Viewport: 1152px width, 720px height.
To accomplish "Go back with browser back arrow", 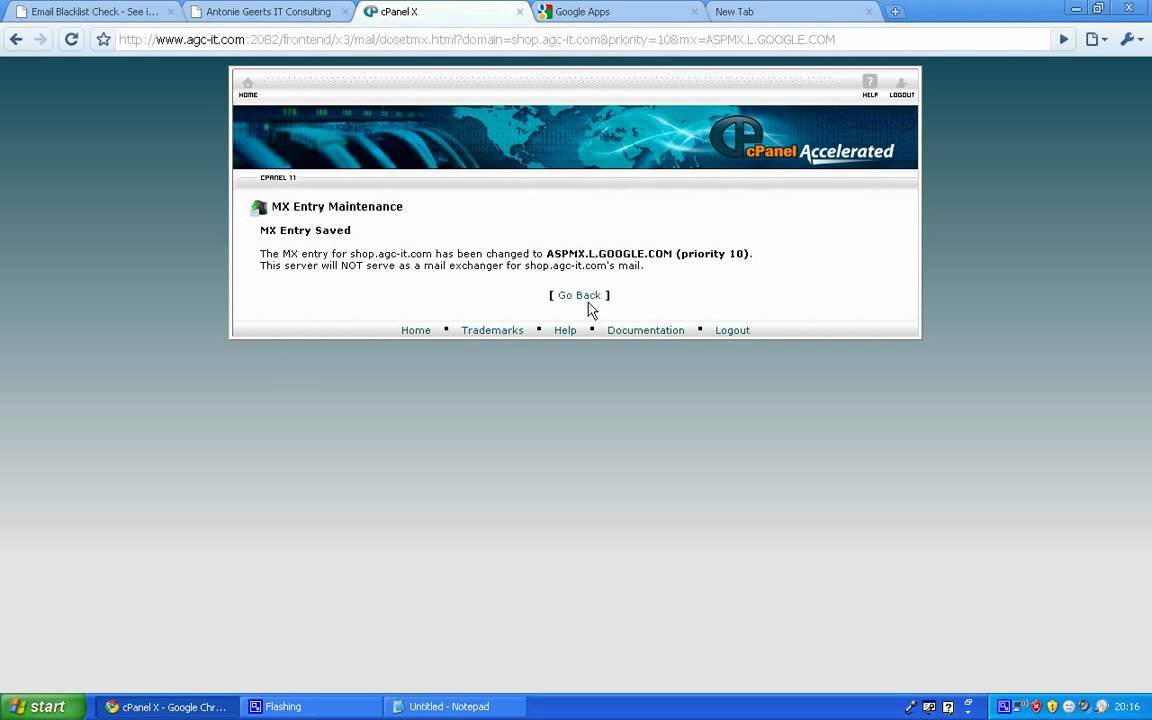I will click(16, 40).
